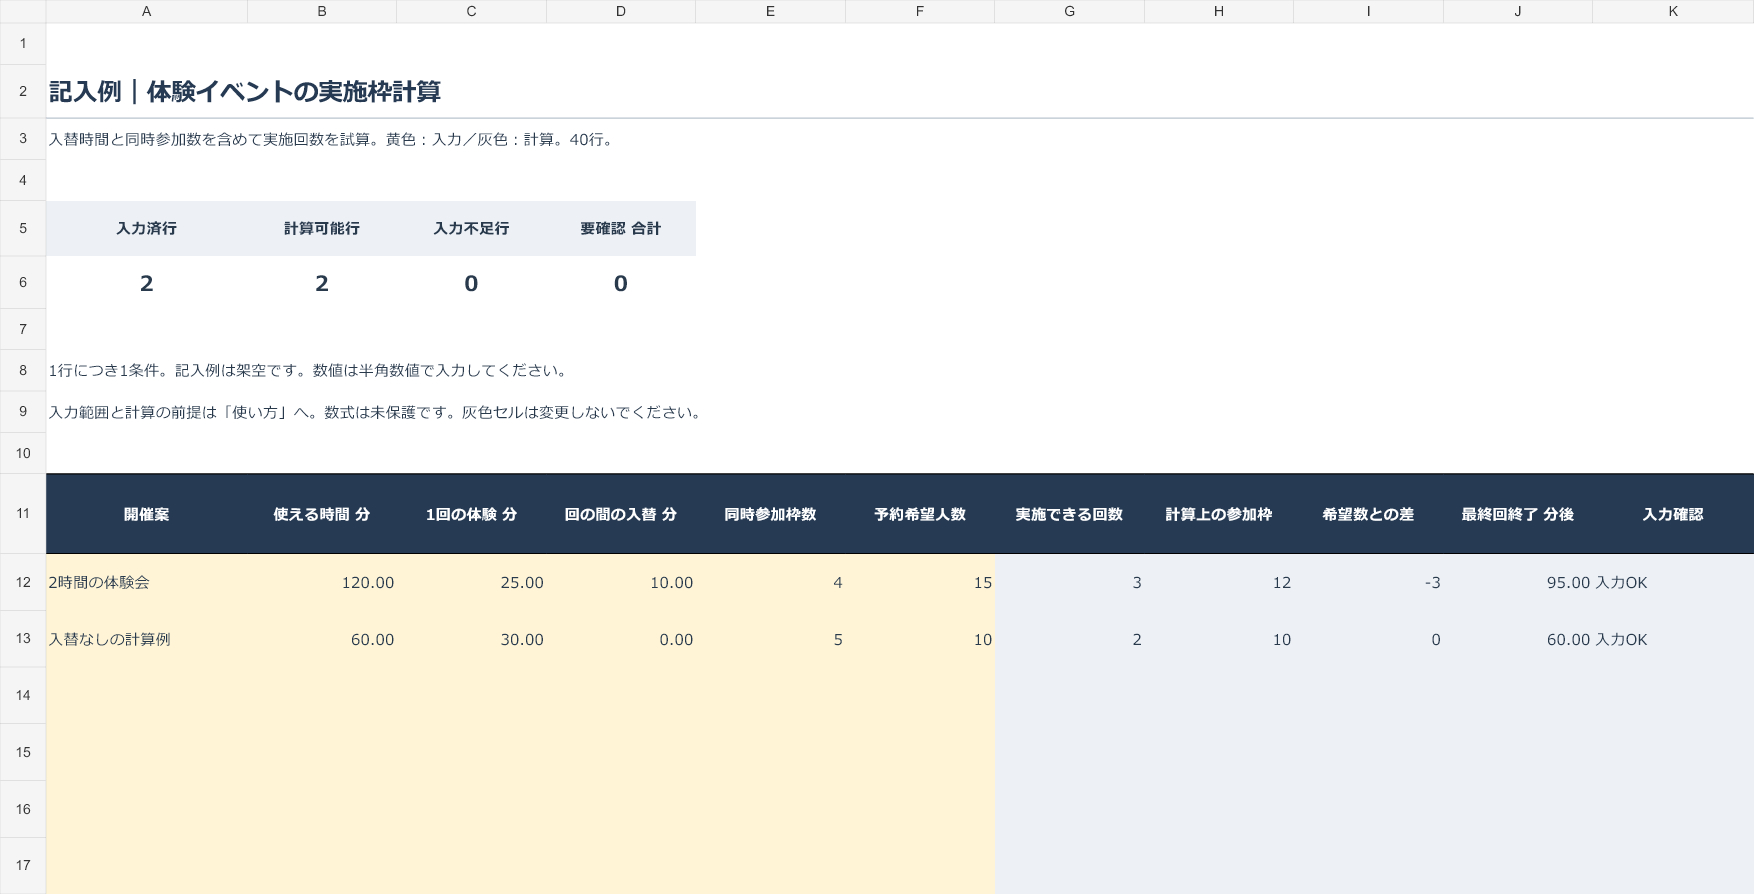Click the 開催案 table header
The height and width of the screenshot is (894, 1754).
pos(146,515)
